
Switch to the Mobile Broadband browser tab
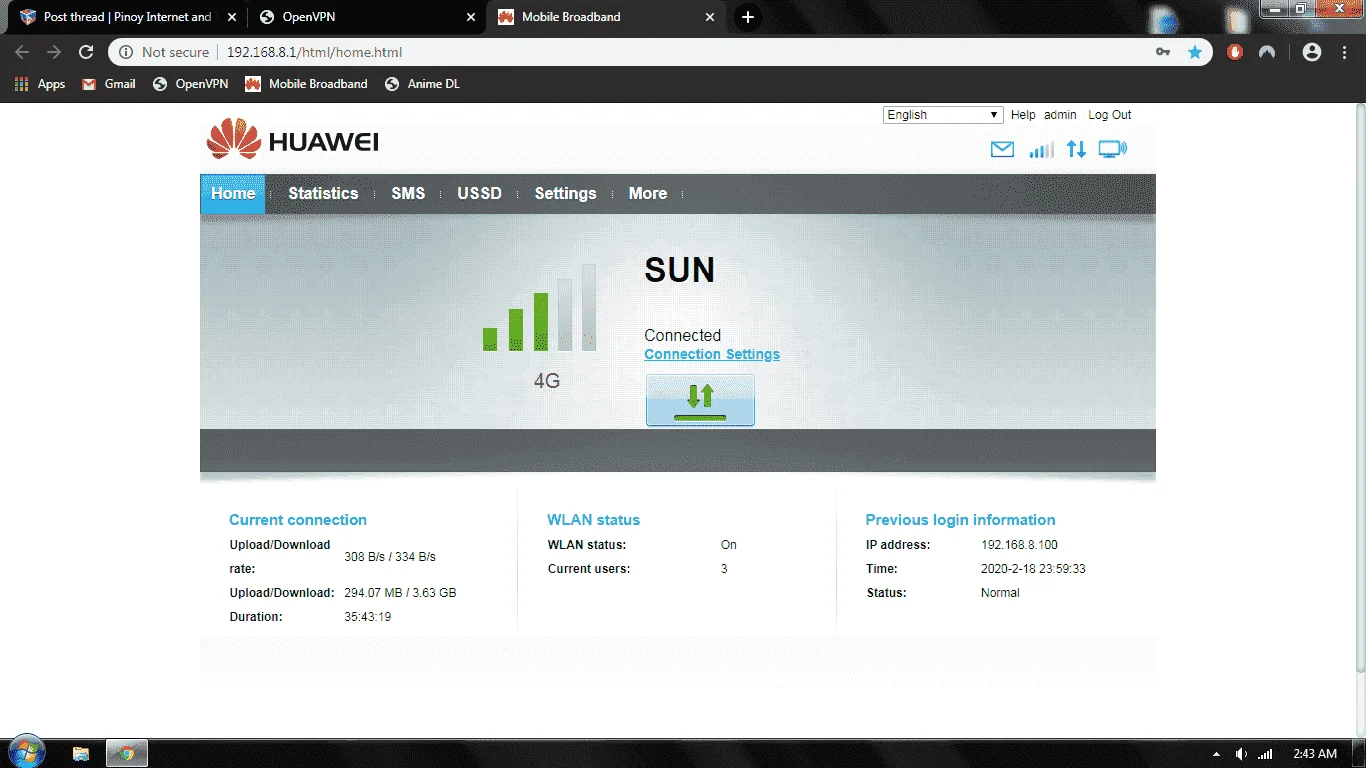tap(606, 17)
